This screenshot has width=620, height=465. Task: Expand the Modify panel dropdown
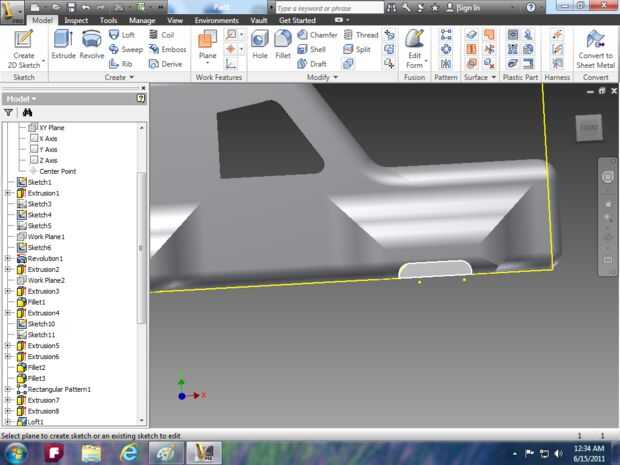(322, 77)
